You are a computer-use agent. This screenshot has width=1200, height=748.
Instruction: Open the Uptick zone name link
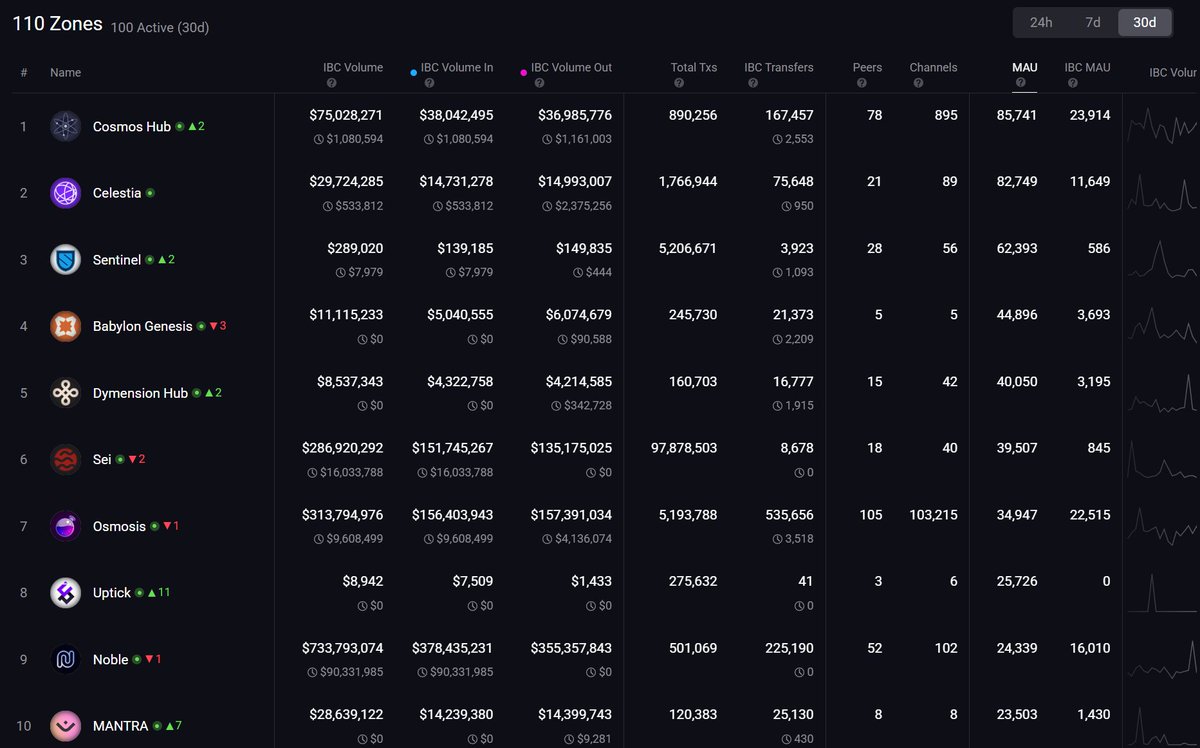(112, 593)
